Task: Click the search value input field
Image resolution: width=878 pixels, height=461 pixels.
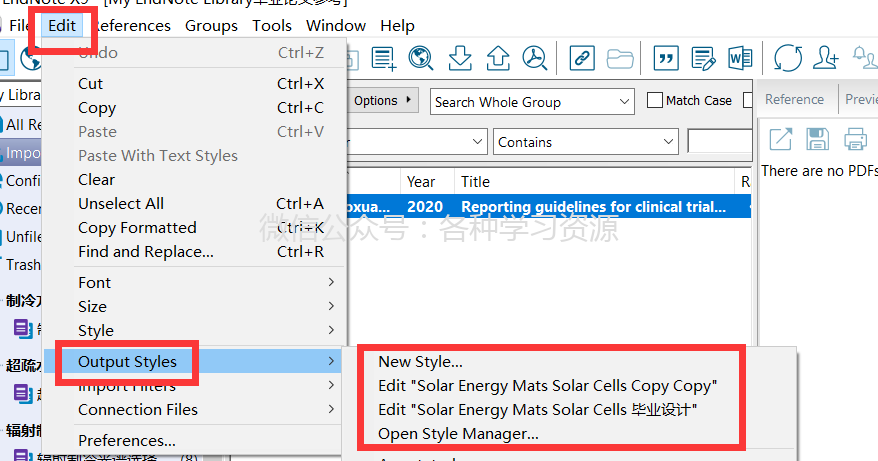Action: (x=720, y=142)
